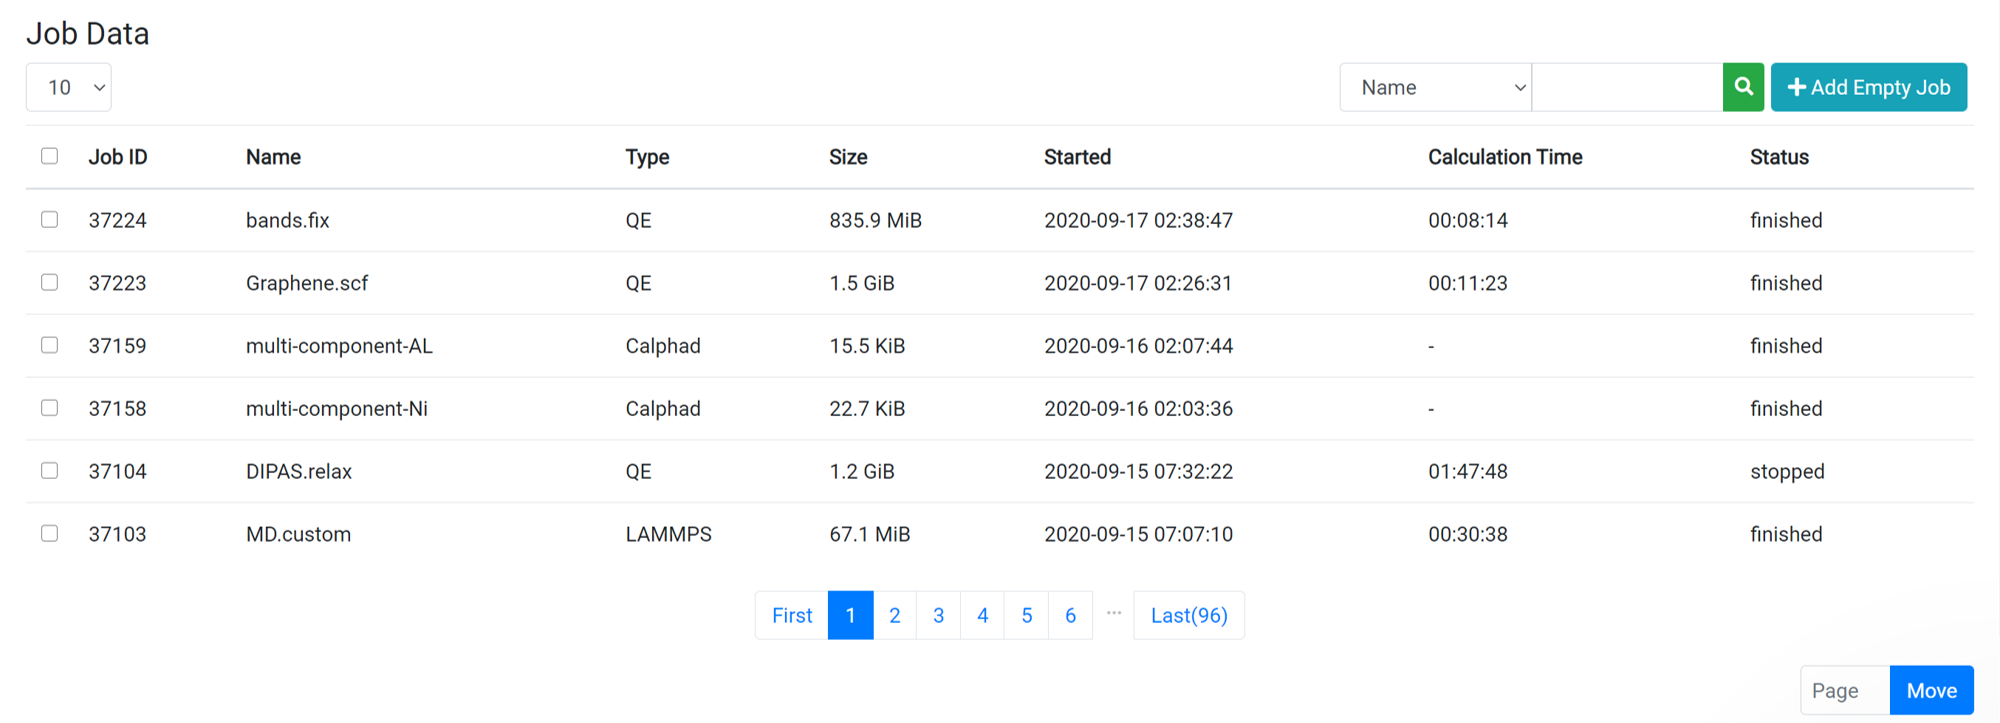The image size is (2000, 723).
Task: Tick the checkbox for job 37104
Action: point(49,470)
